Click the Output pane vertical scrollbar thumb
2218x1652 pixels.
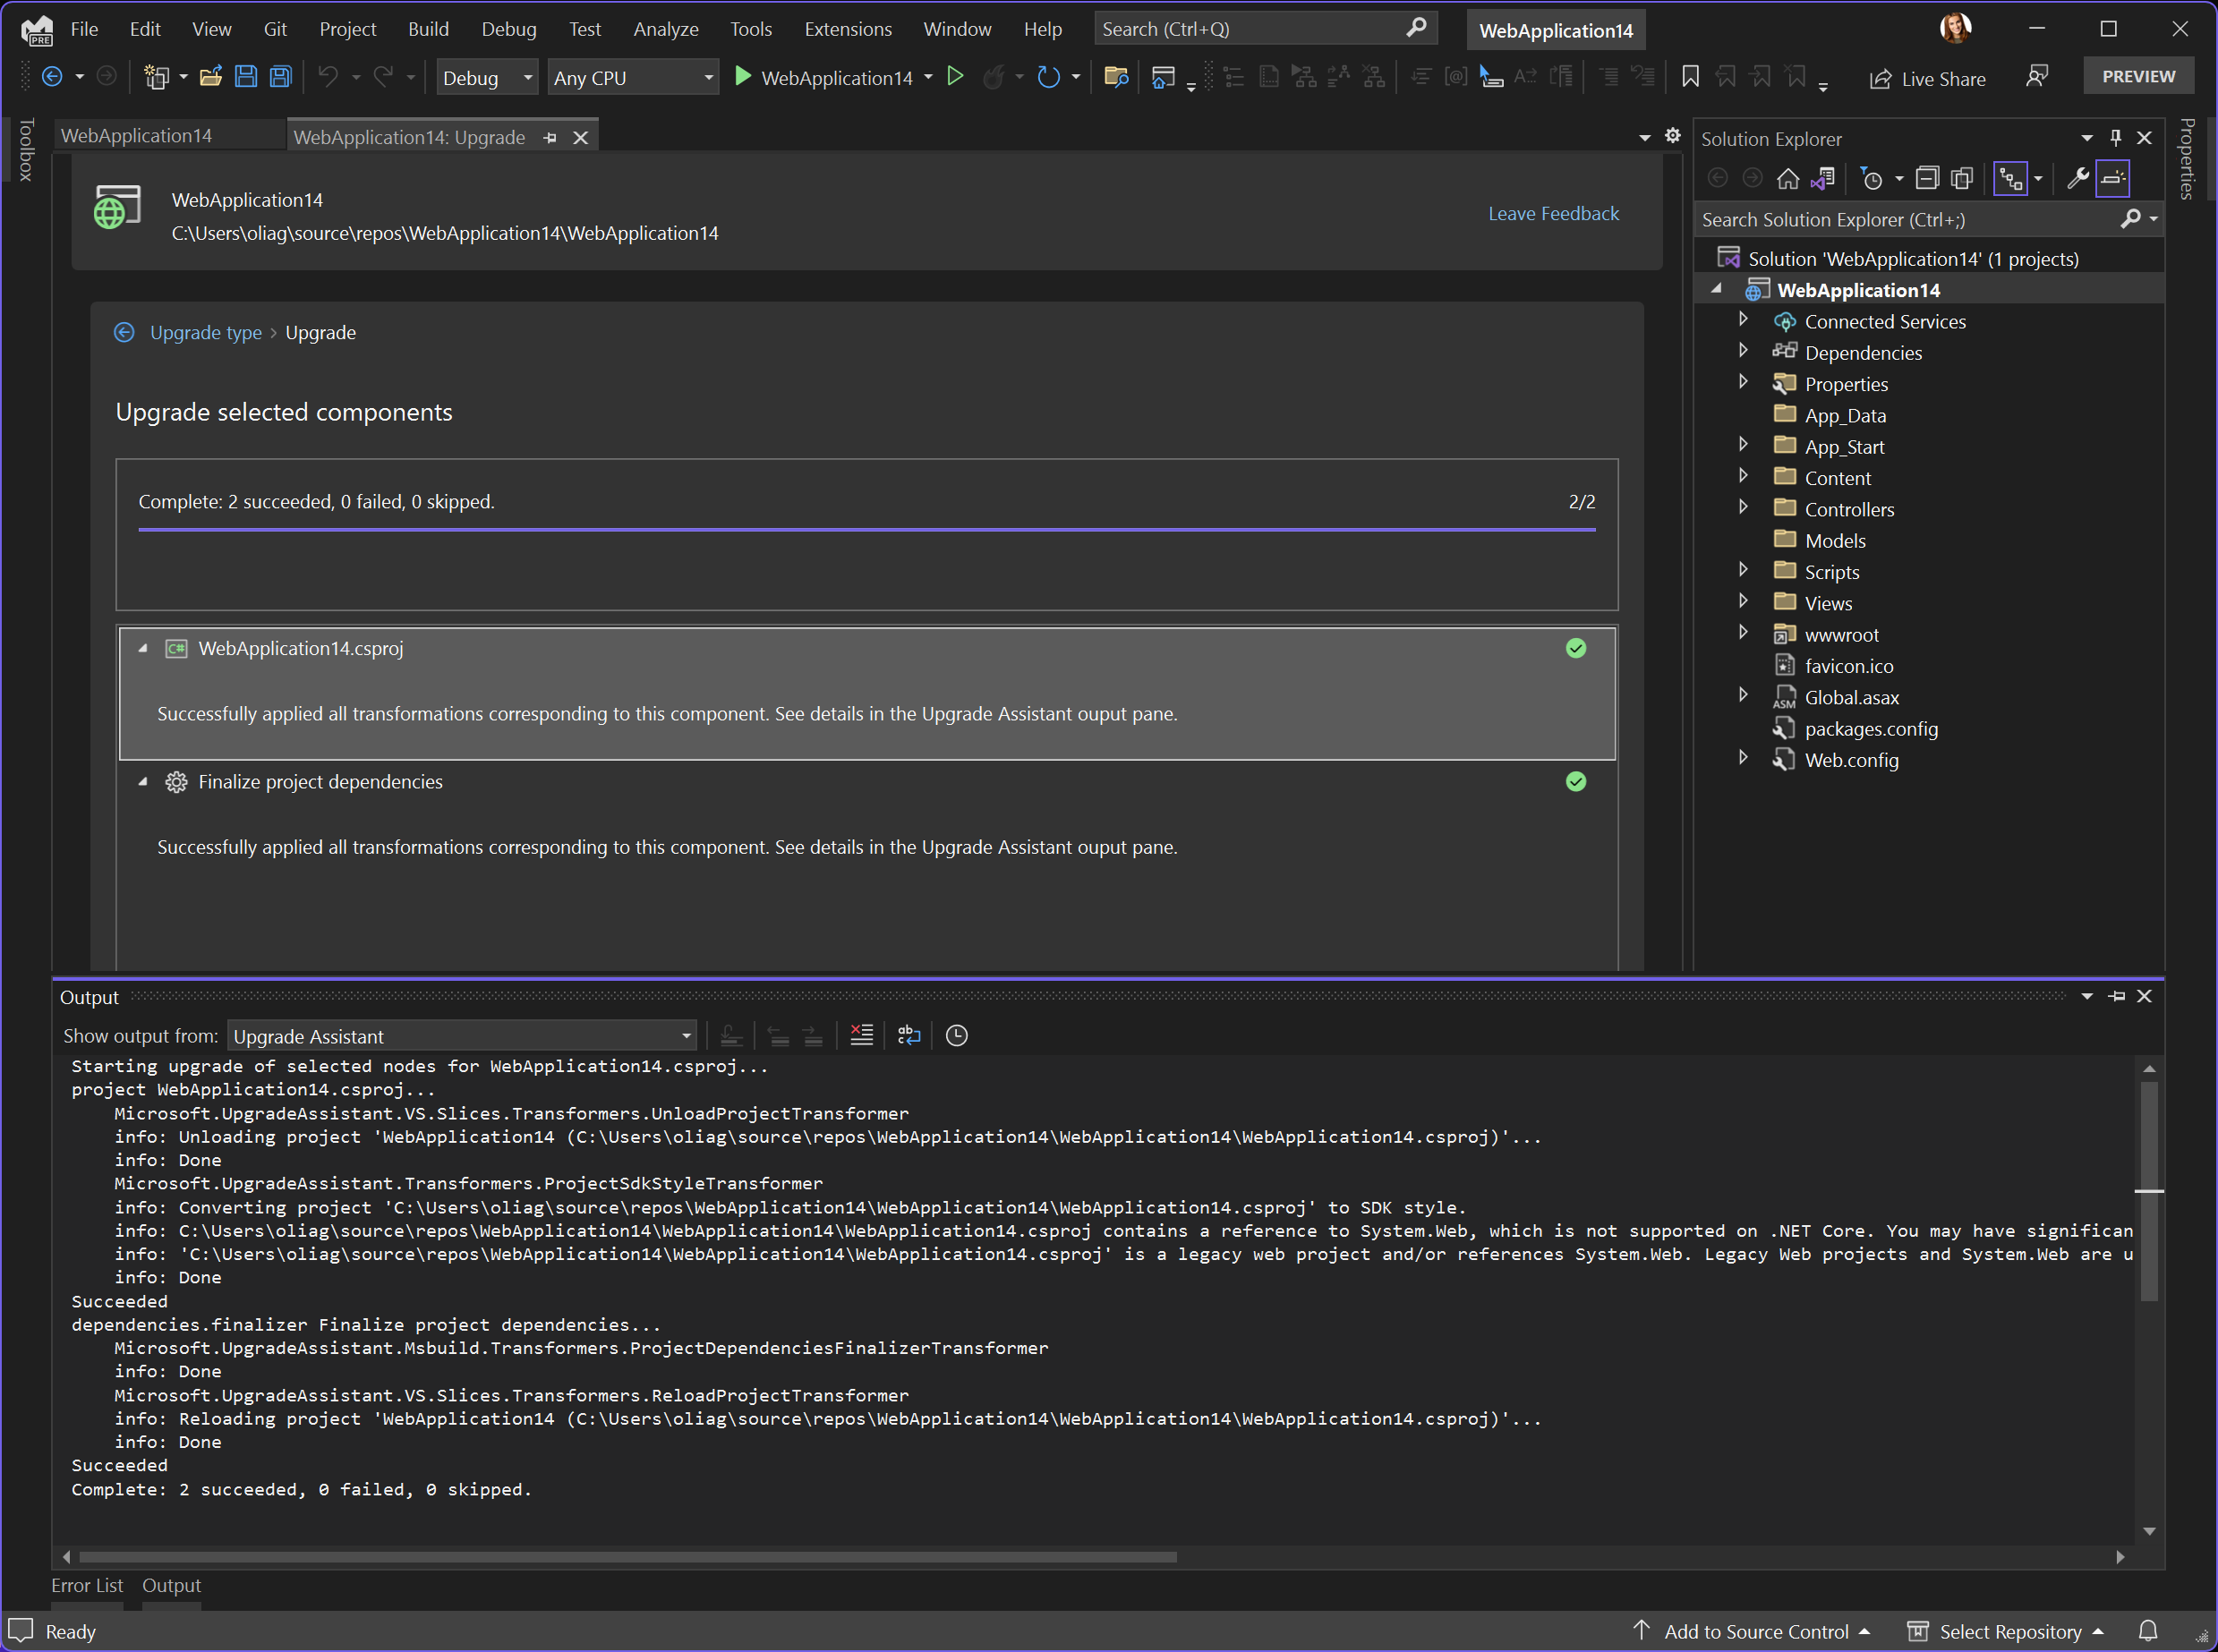click(x=2149, y=1190)
